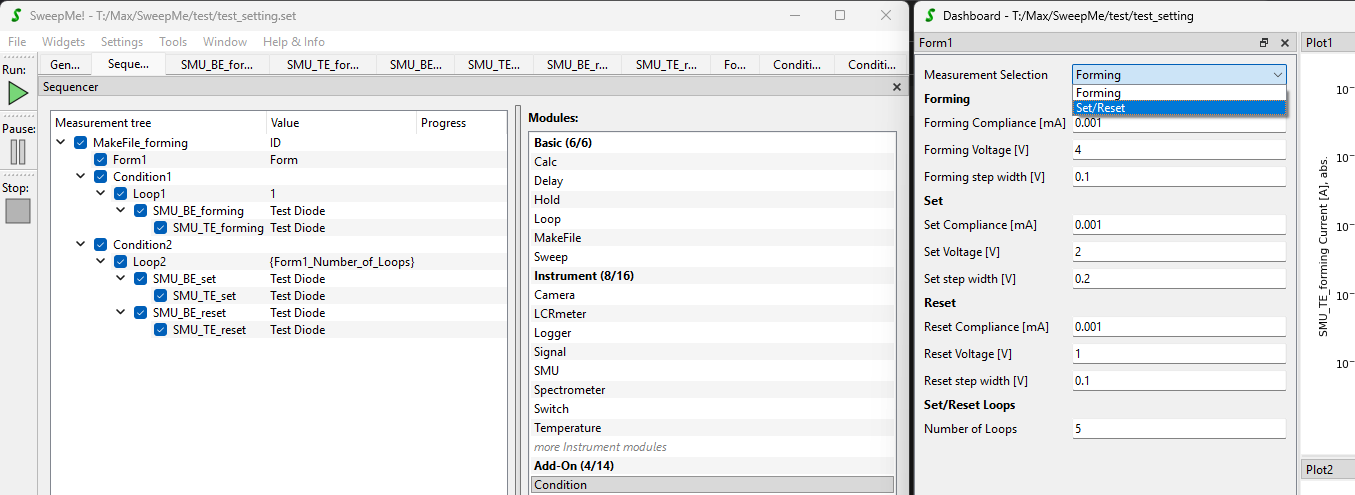This screenshot has width=1355, height=495.
Task: Collapse the Loop1 tree branch
Action: click(101, 194)
